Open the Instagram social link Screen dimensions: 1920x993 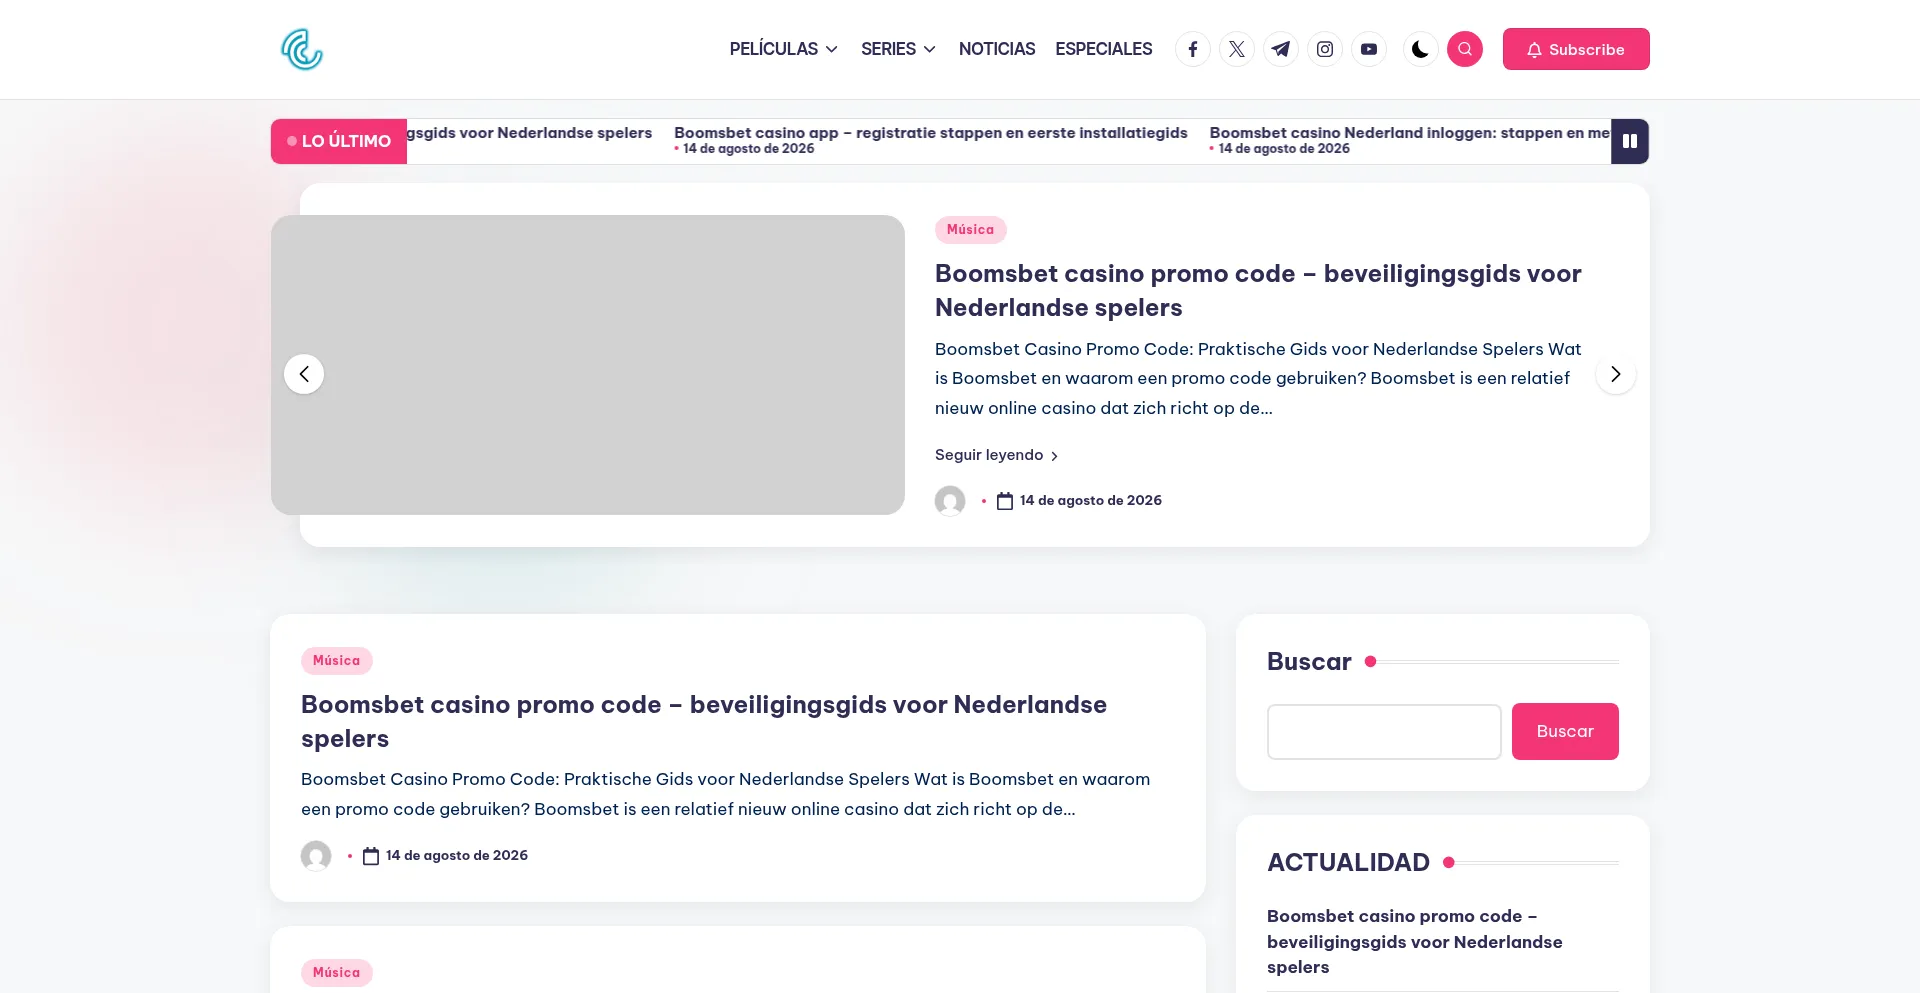1325,49
